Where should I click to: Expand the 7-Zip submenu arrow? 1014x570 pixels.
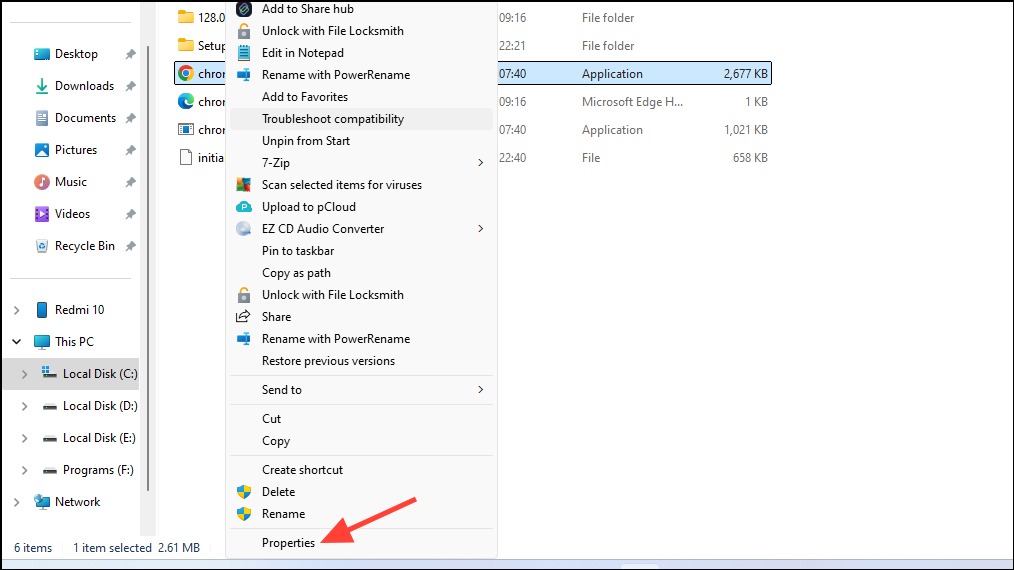tap(480, 163)
